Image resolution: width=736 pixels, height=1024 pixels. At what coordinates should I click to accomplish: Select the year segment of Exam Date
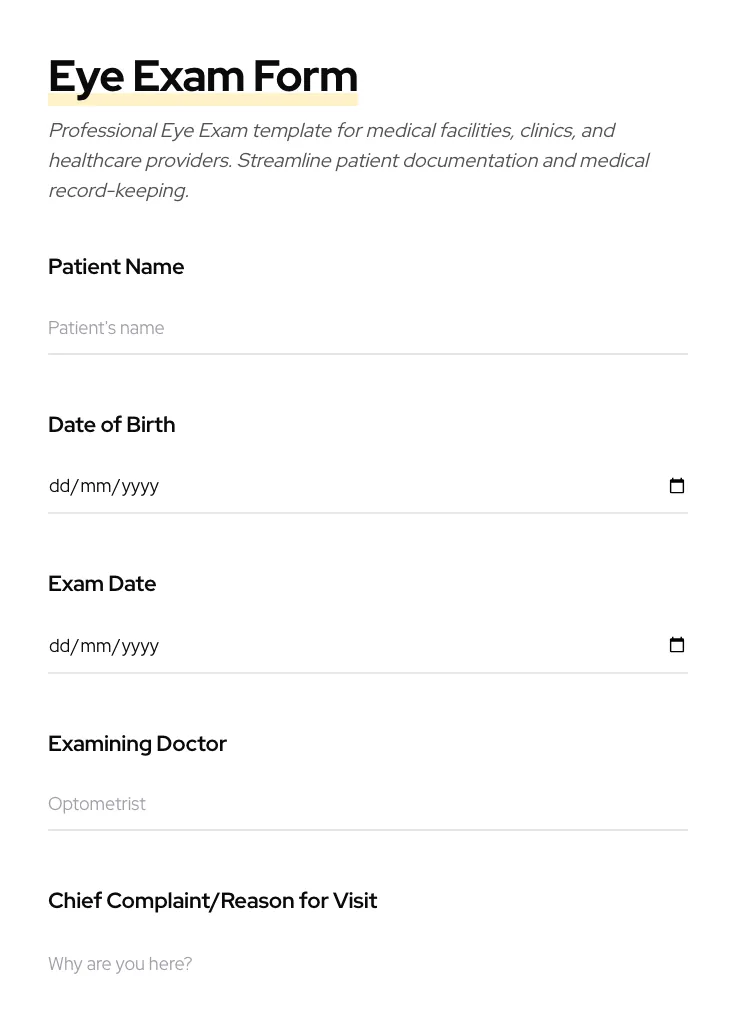140,646
